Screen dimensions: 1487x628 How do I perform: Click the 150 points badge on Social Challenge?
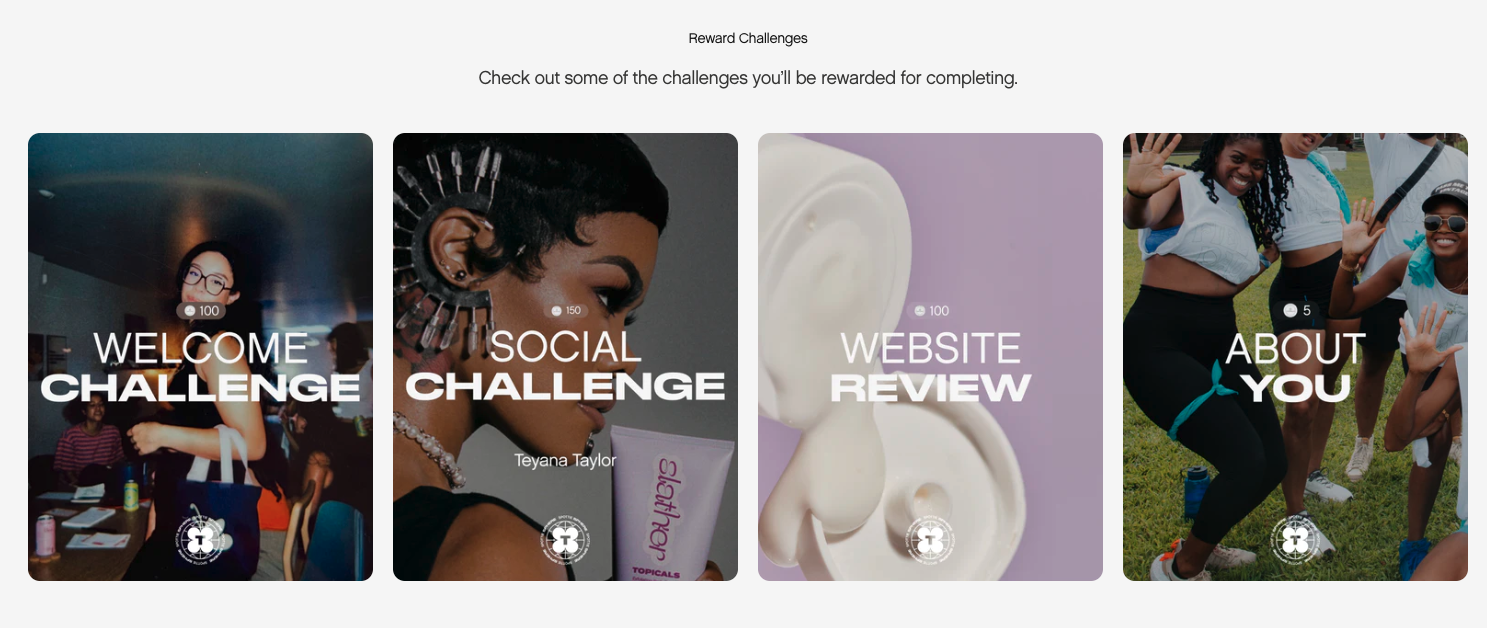click(566, 311)
